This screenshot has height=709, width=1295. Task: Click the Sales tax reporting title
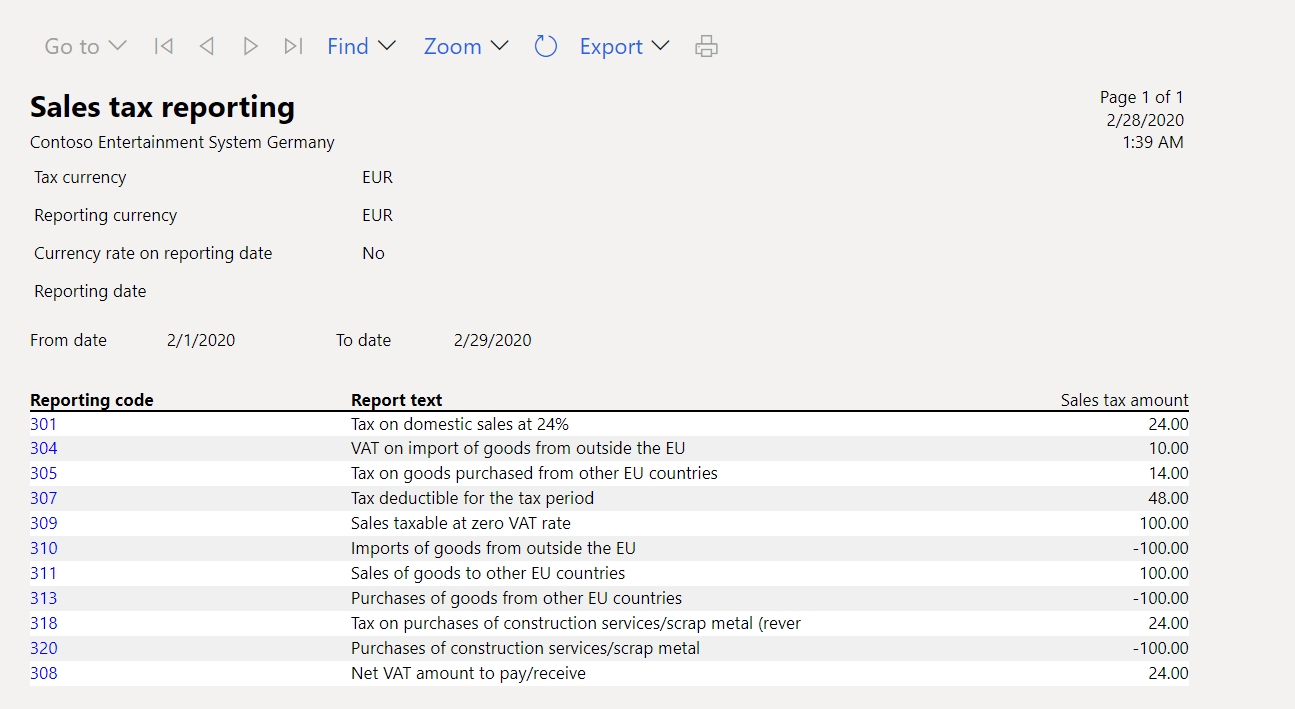162,107
